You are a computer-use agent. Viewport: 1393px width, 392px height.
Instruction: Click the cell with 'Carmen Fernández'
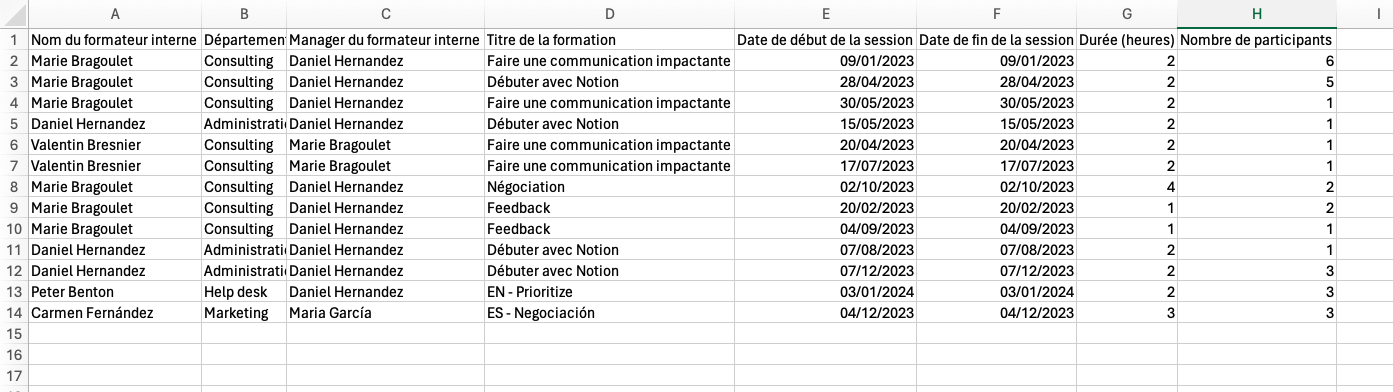click(115, 313)
